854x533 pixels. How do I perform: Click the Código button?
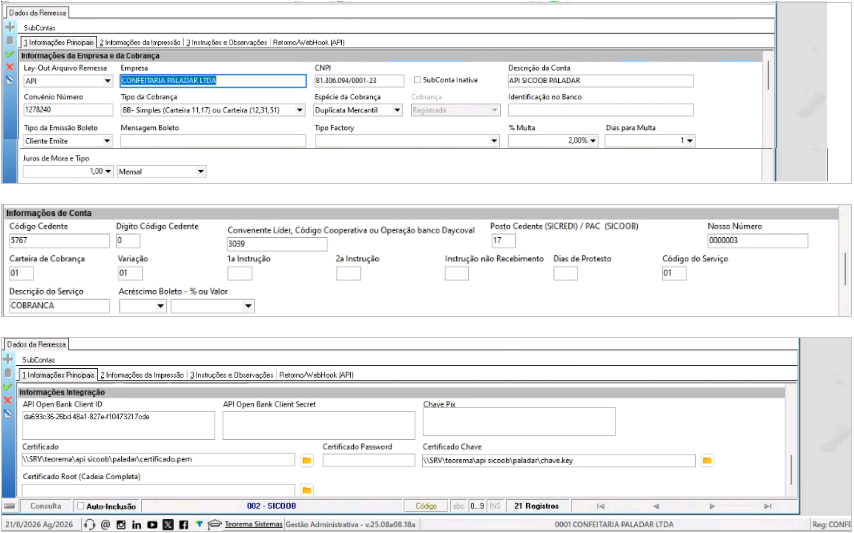point(426,506)
